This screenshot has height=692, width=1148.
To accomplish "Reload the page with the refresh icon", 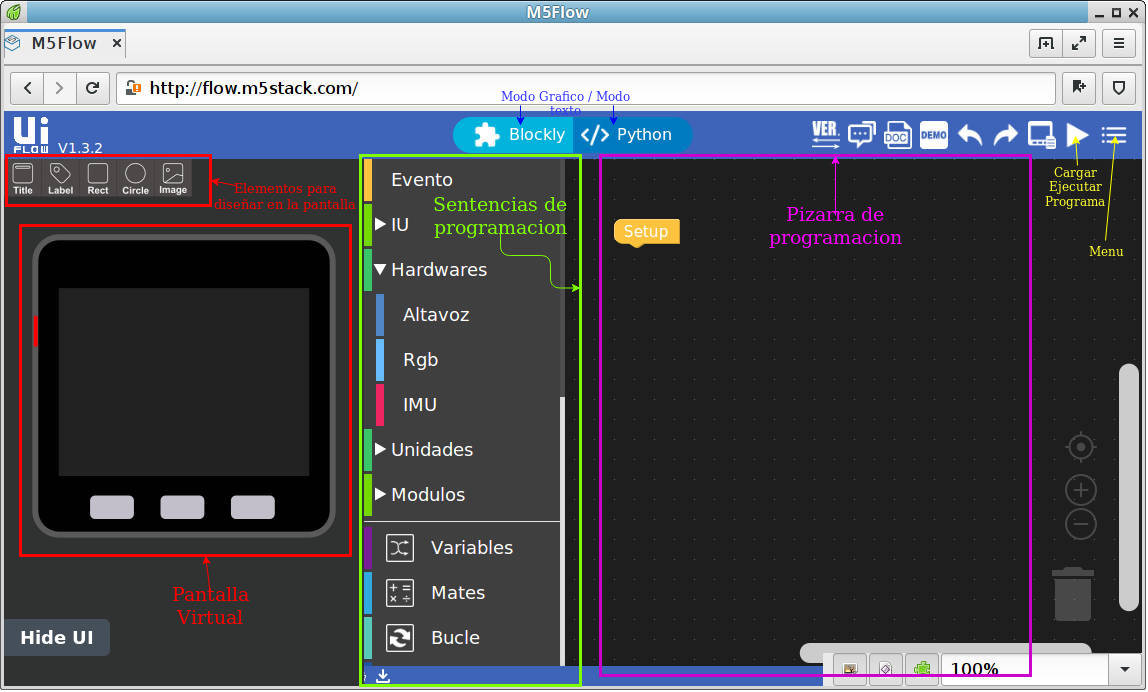I will (92, 88).
